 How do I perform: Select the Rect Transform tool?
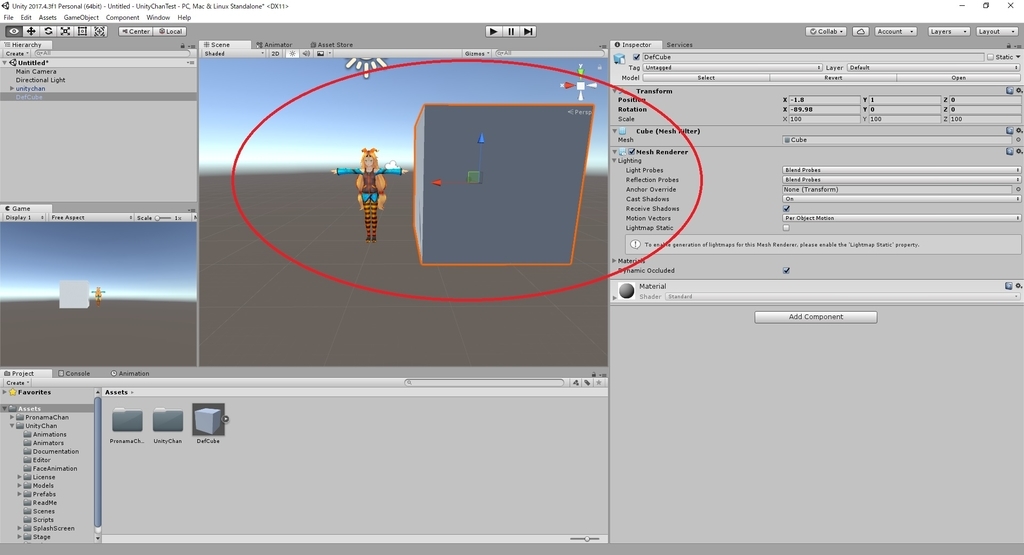click(x=82, y=31)
